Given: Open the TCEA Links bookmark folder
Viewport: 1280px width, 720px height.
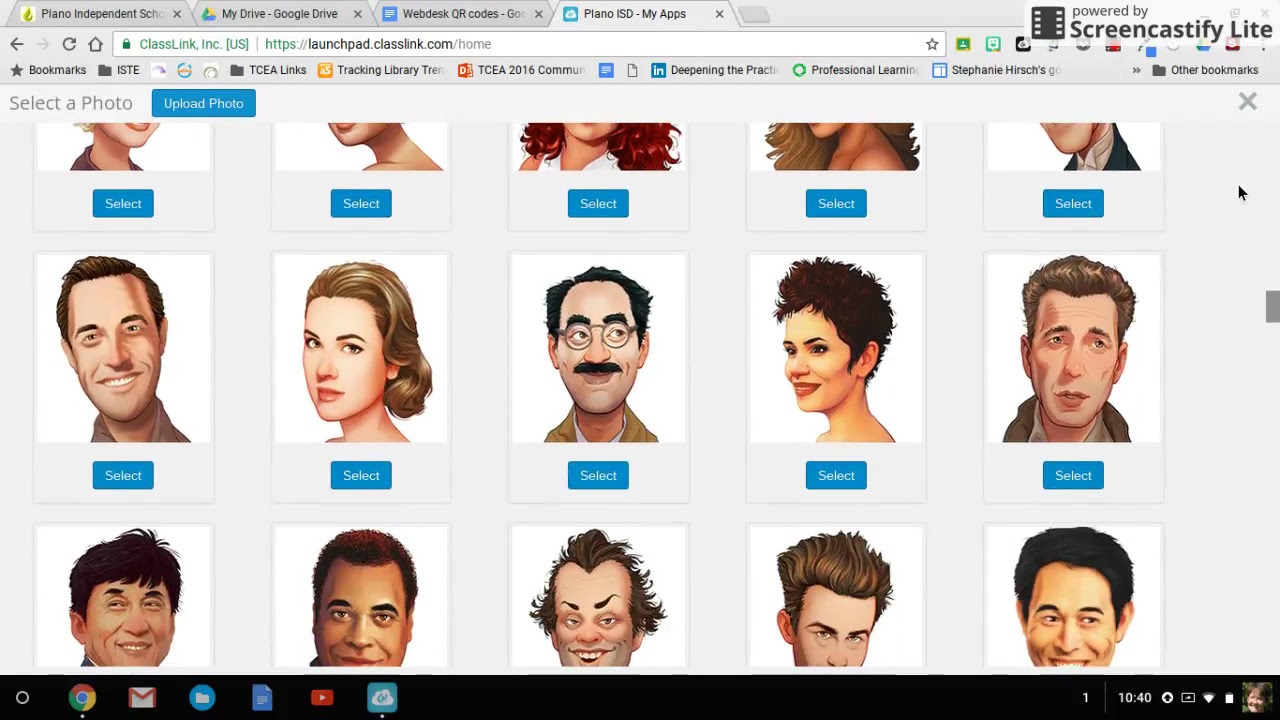Looking at the screenshot, I should 268,70.
